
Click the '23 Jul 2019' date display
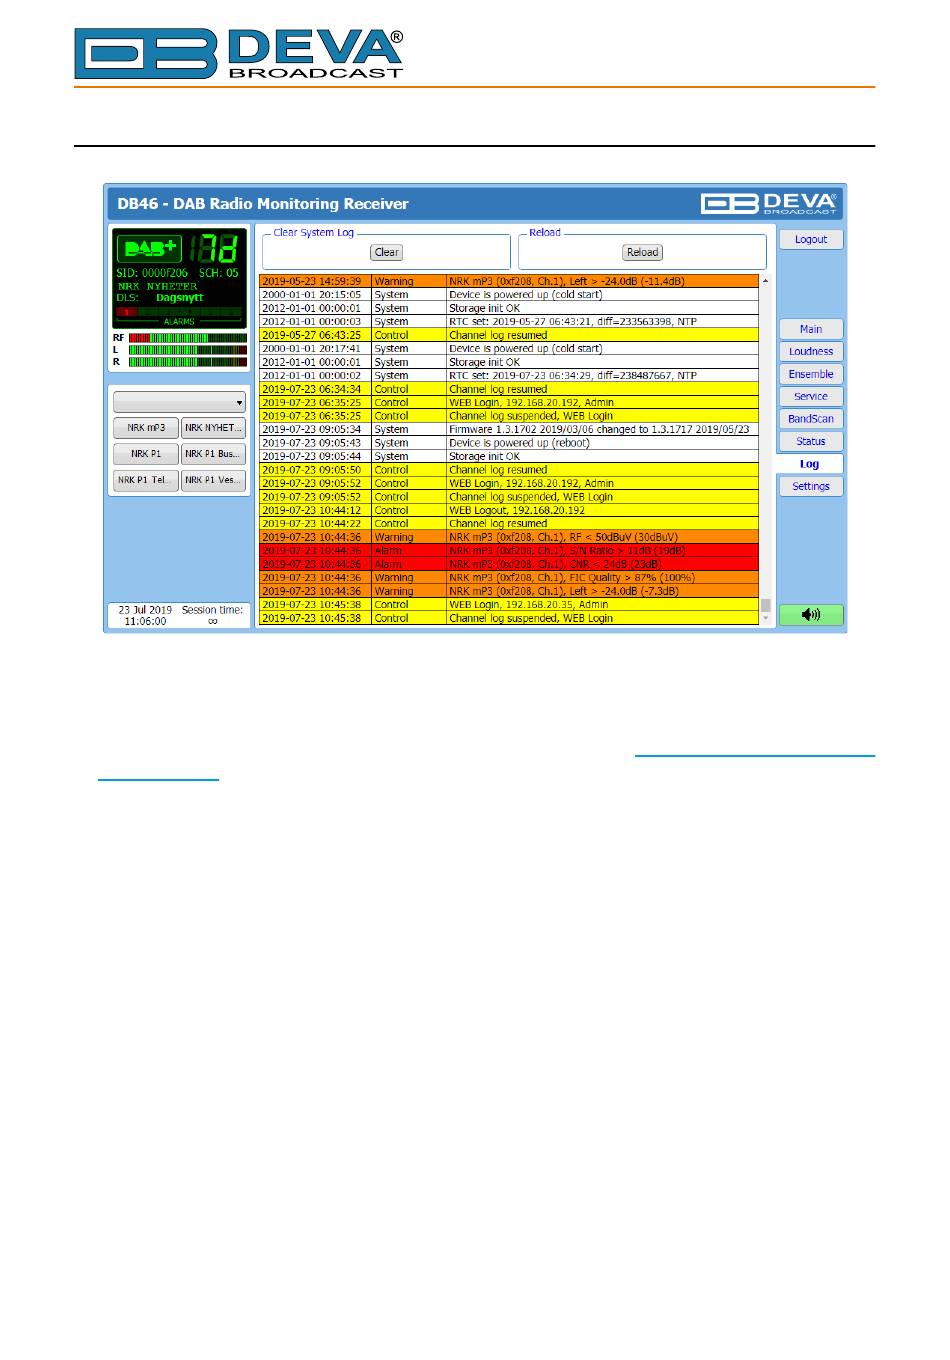click(x=145, y=610)
